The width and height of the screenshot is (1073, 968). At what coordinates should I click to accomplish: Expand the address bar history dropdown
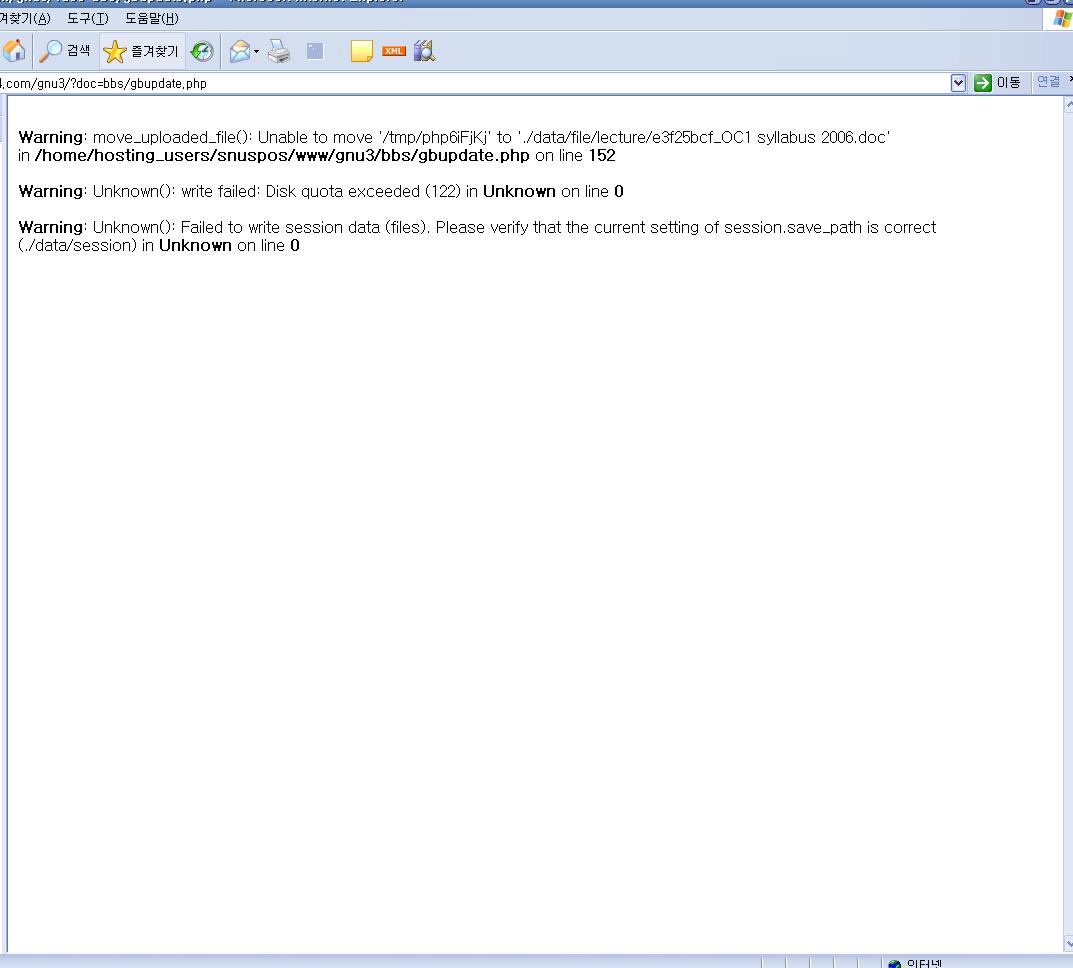pos(958,83)
